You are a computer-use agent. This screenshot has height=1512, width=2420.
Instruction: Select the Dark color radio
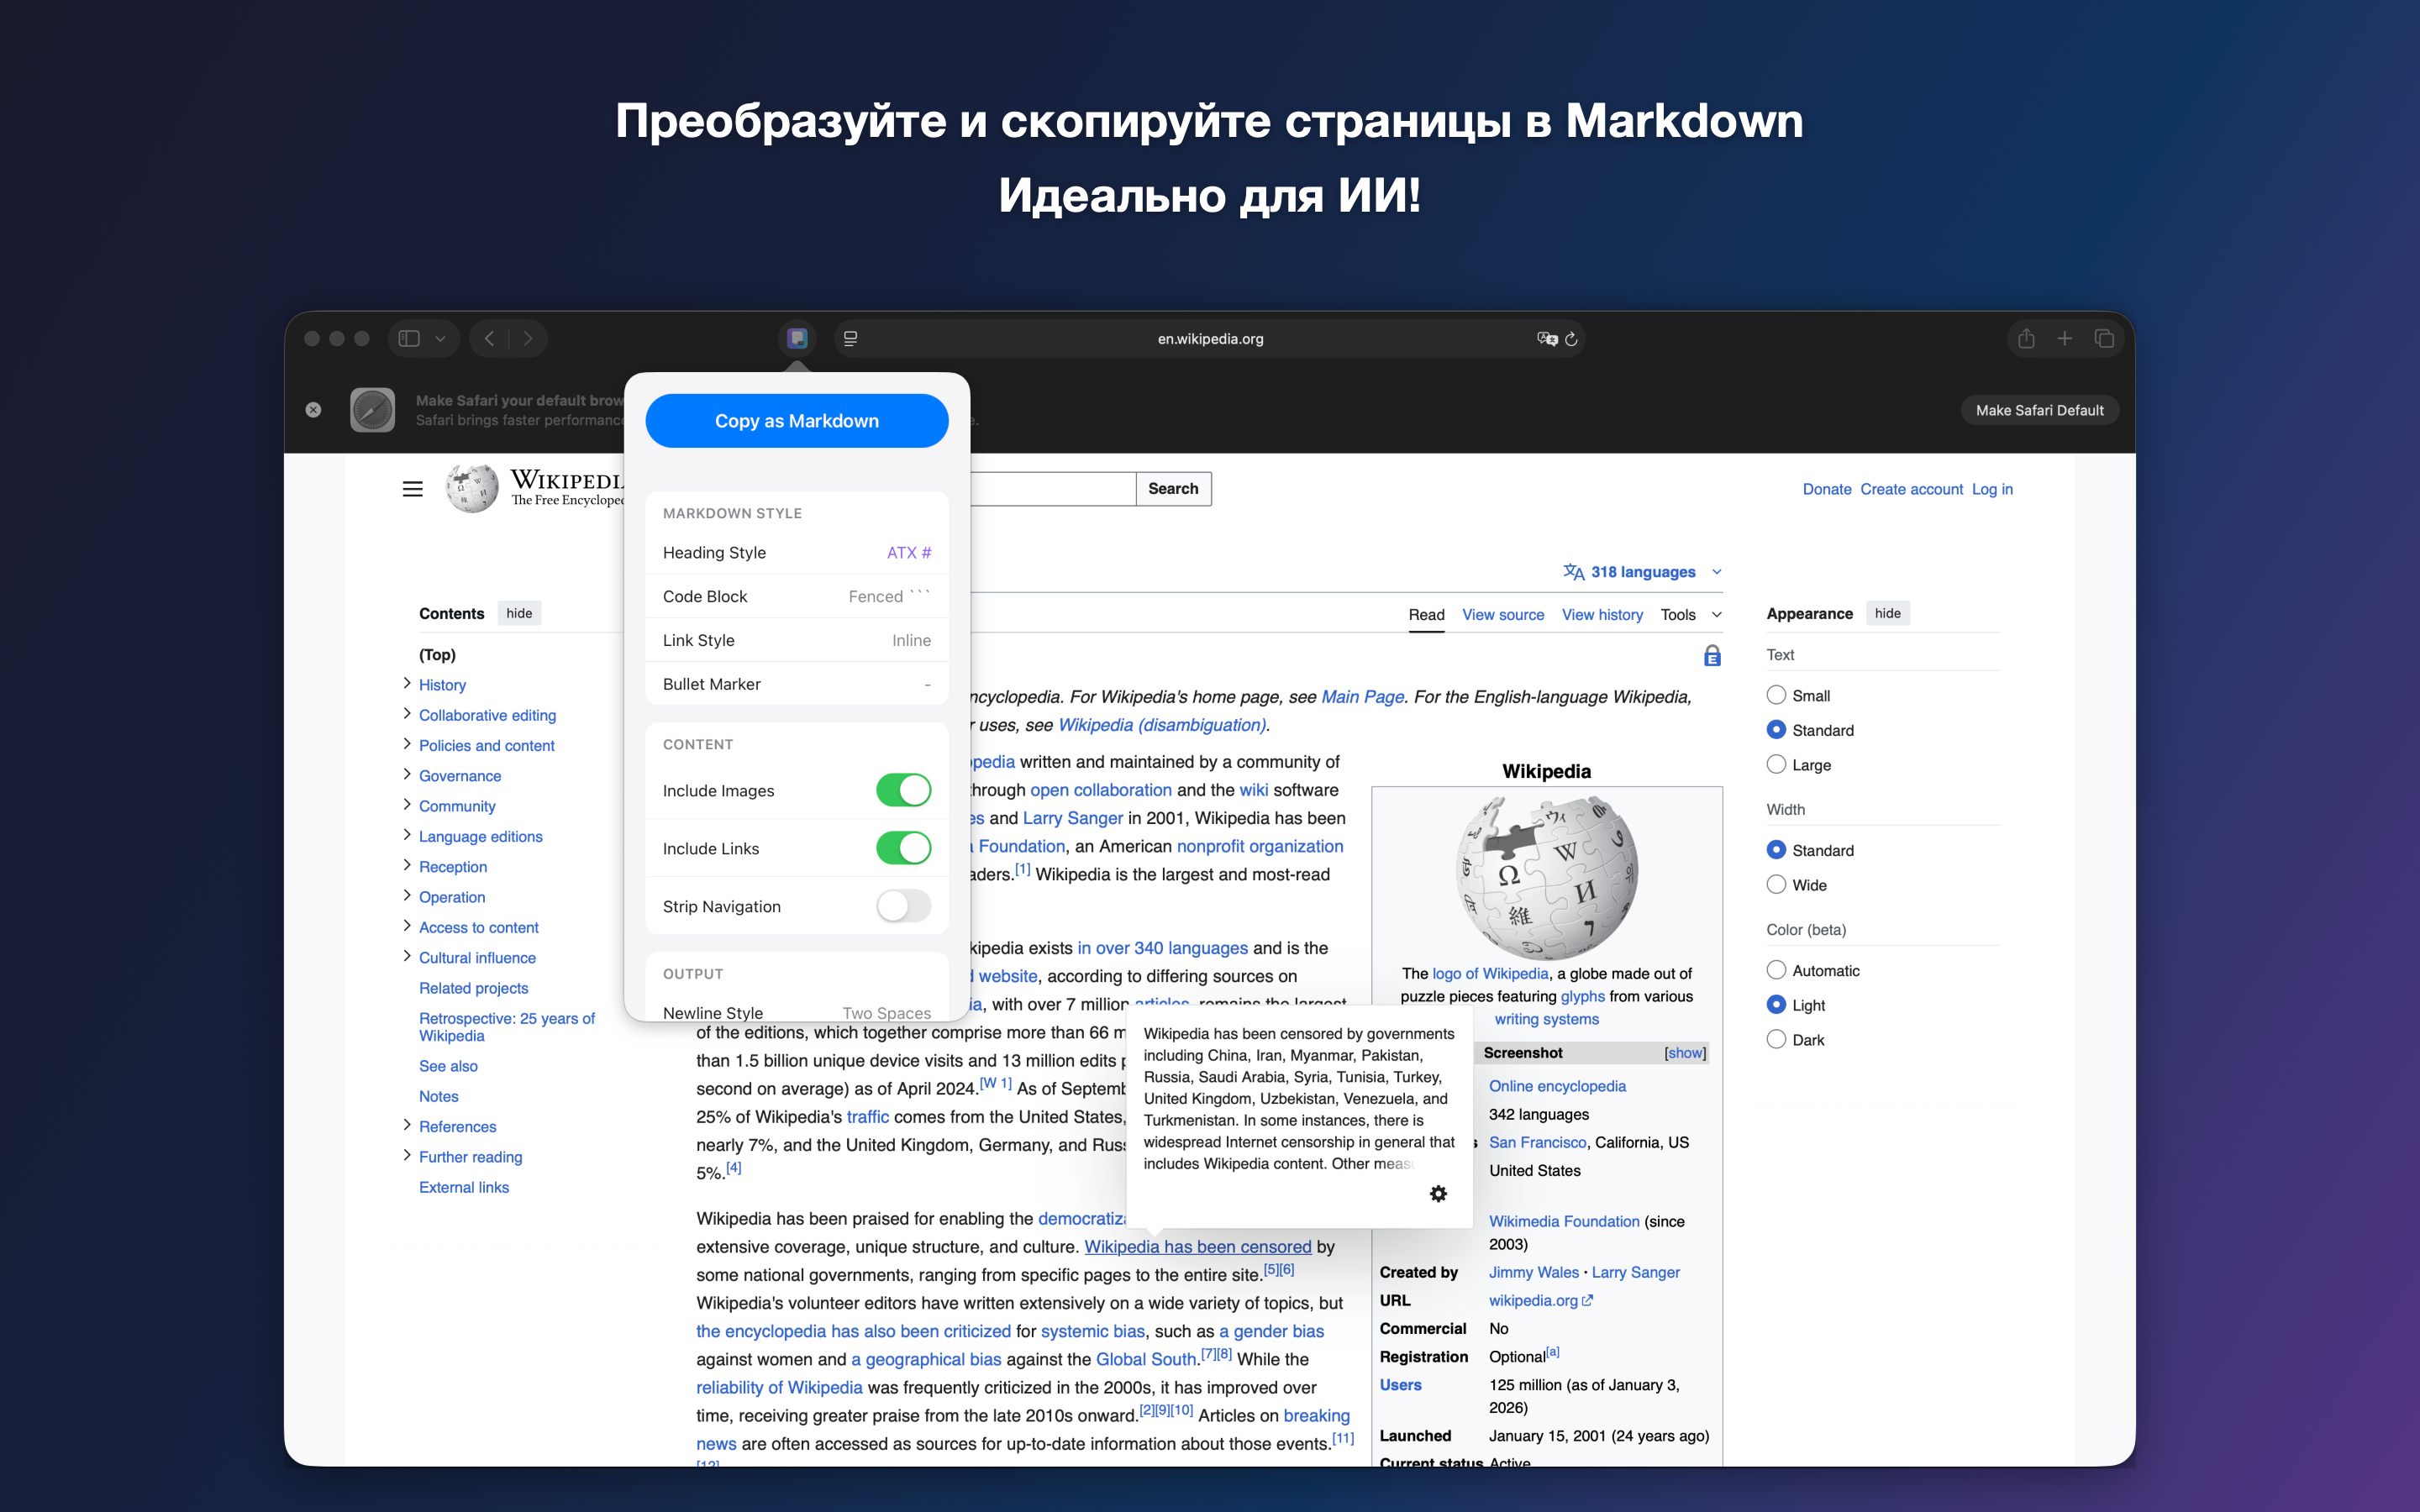pyautogui.click(x=1776, y=1040)
